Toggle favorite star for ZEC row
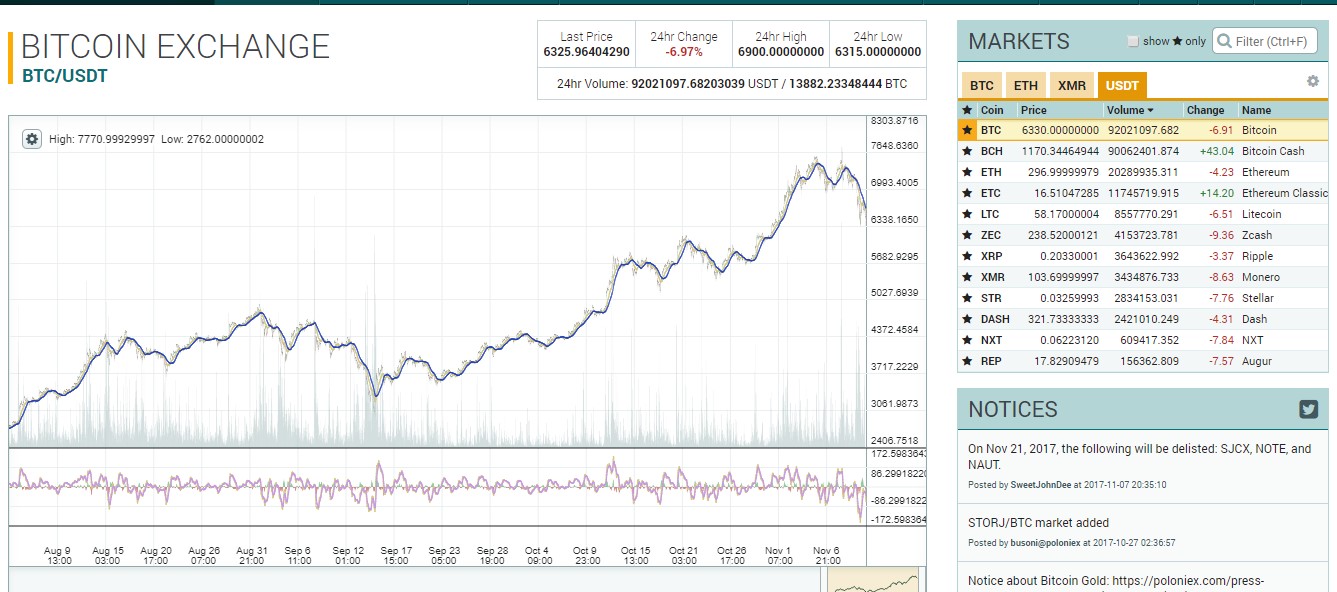The height and width of the screenshot is (592, 1337). click(967, 235)
